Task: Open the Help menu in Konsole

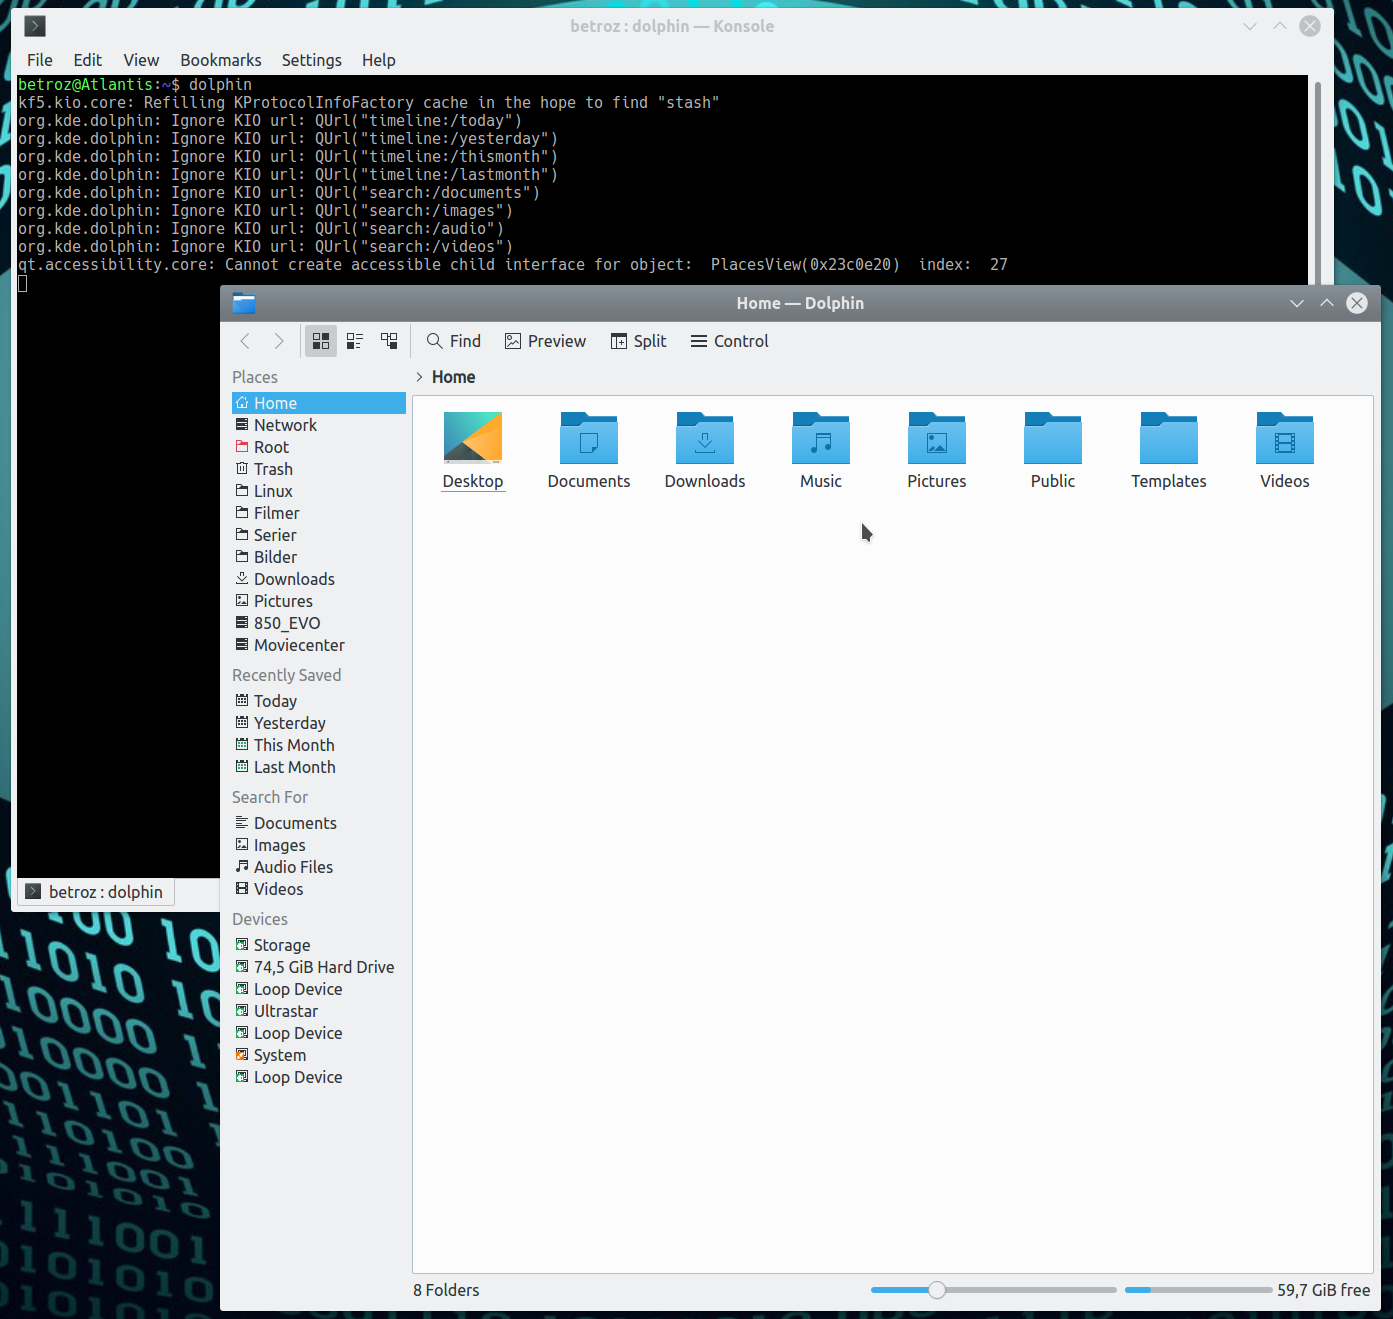Action: (x=379, y=60)
